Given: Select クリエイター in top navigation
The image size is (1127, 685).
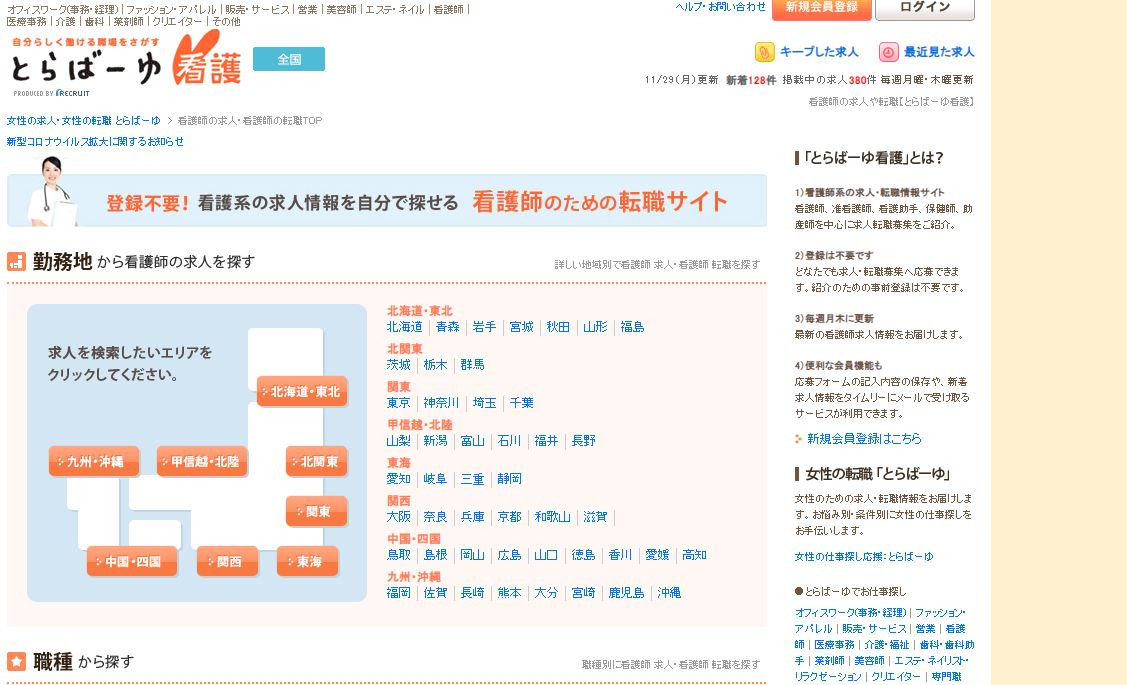Looking at the screenshot, I should (x=177, y=22).
